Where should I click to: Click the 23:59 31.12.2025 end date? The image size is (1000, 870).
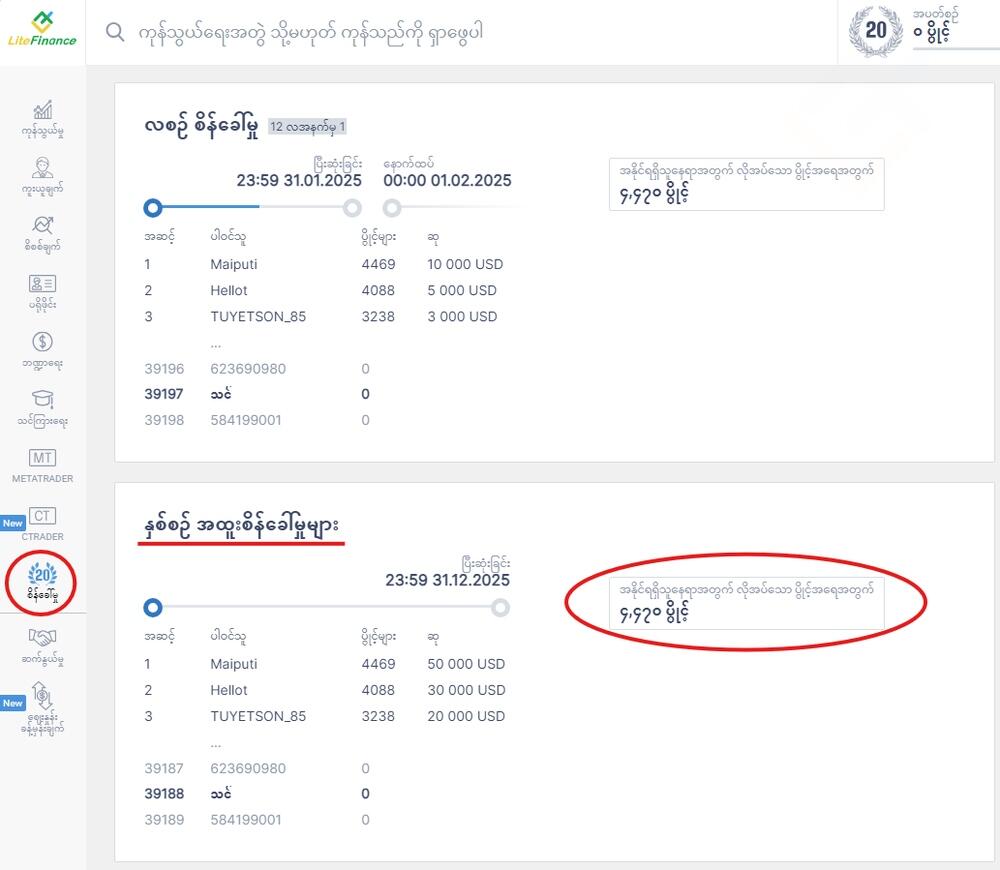pyautogui.click(x=447, y=580)
